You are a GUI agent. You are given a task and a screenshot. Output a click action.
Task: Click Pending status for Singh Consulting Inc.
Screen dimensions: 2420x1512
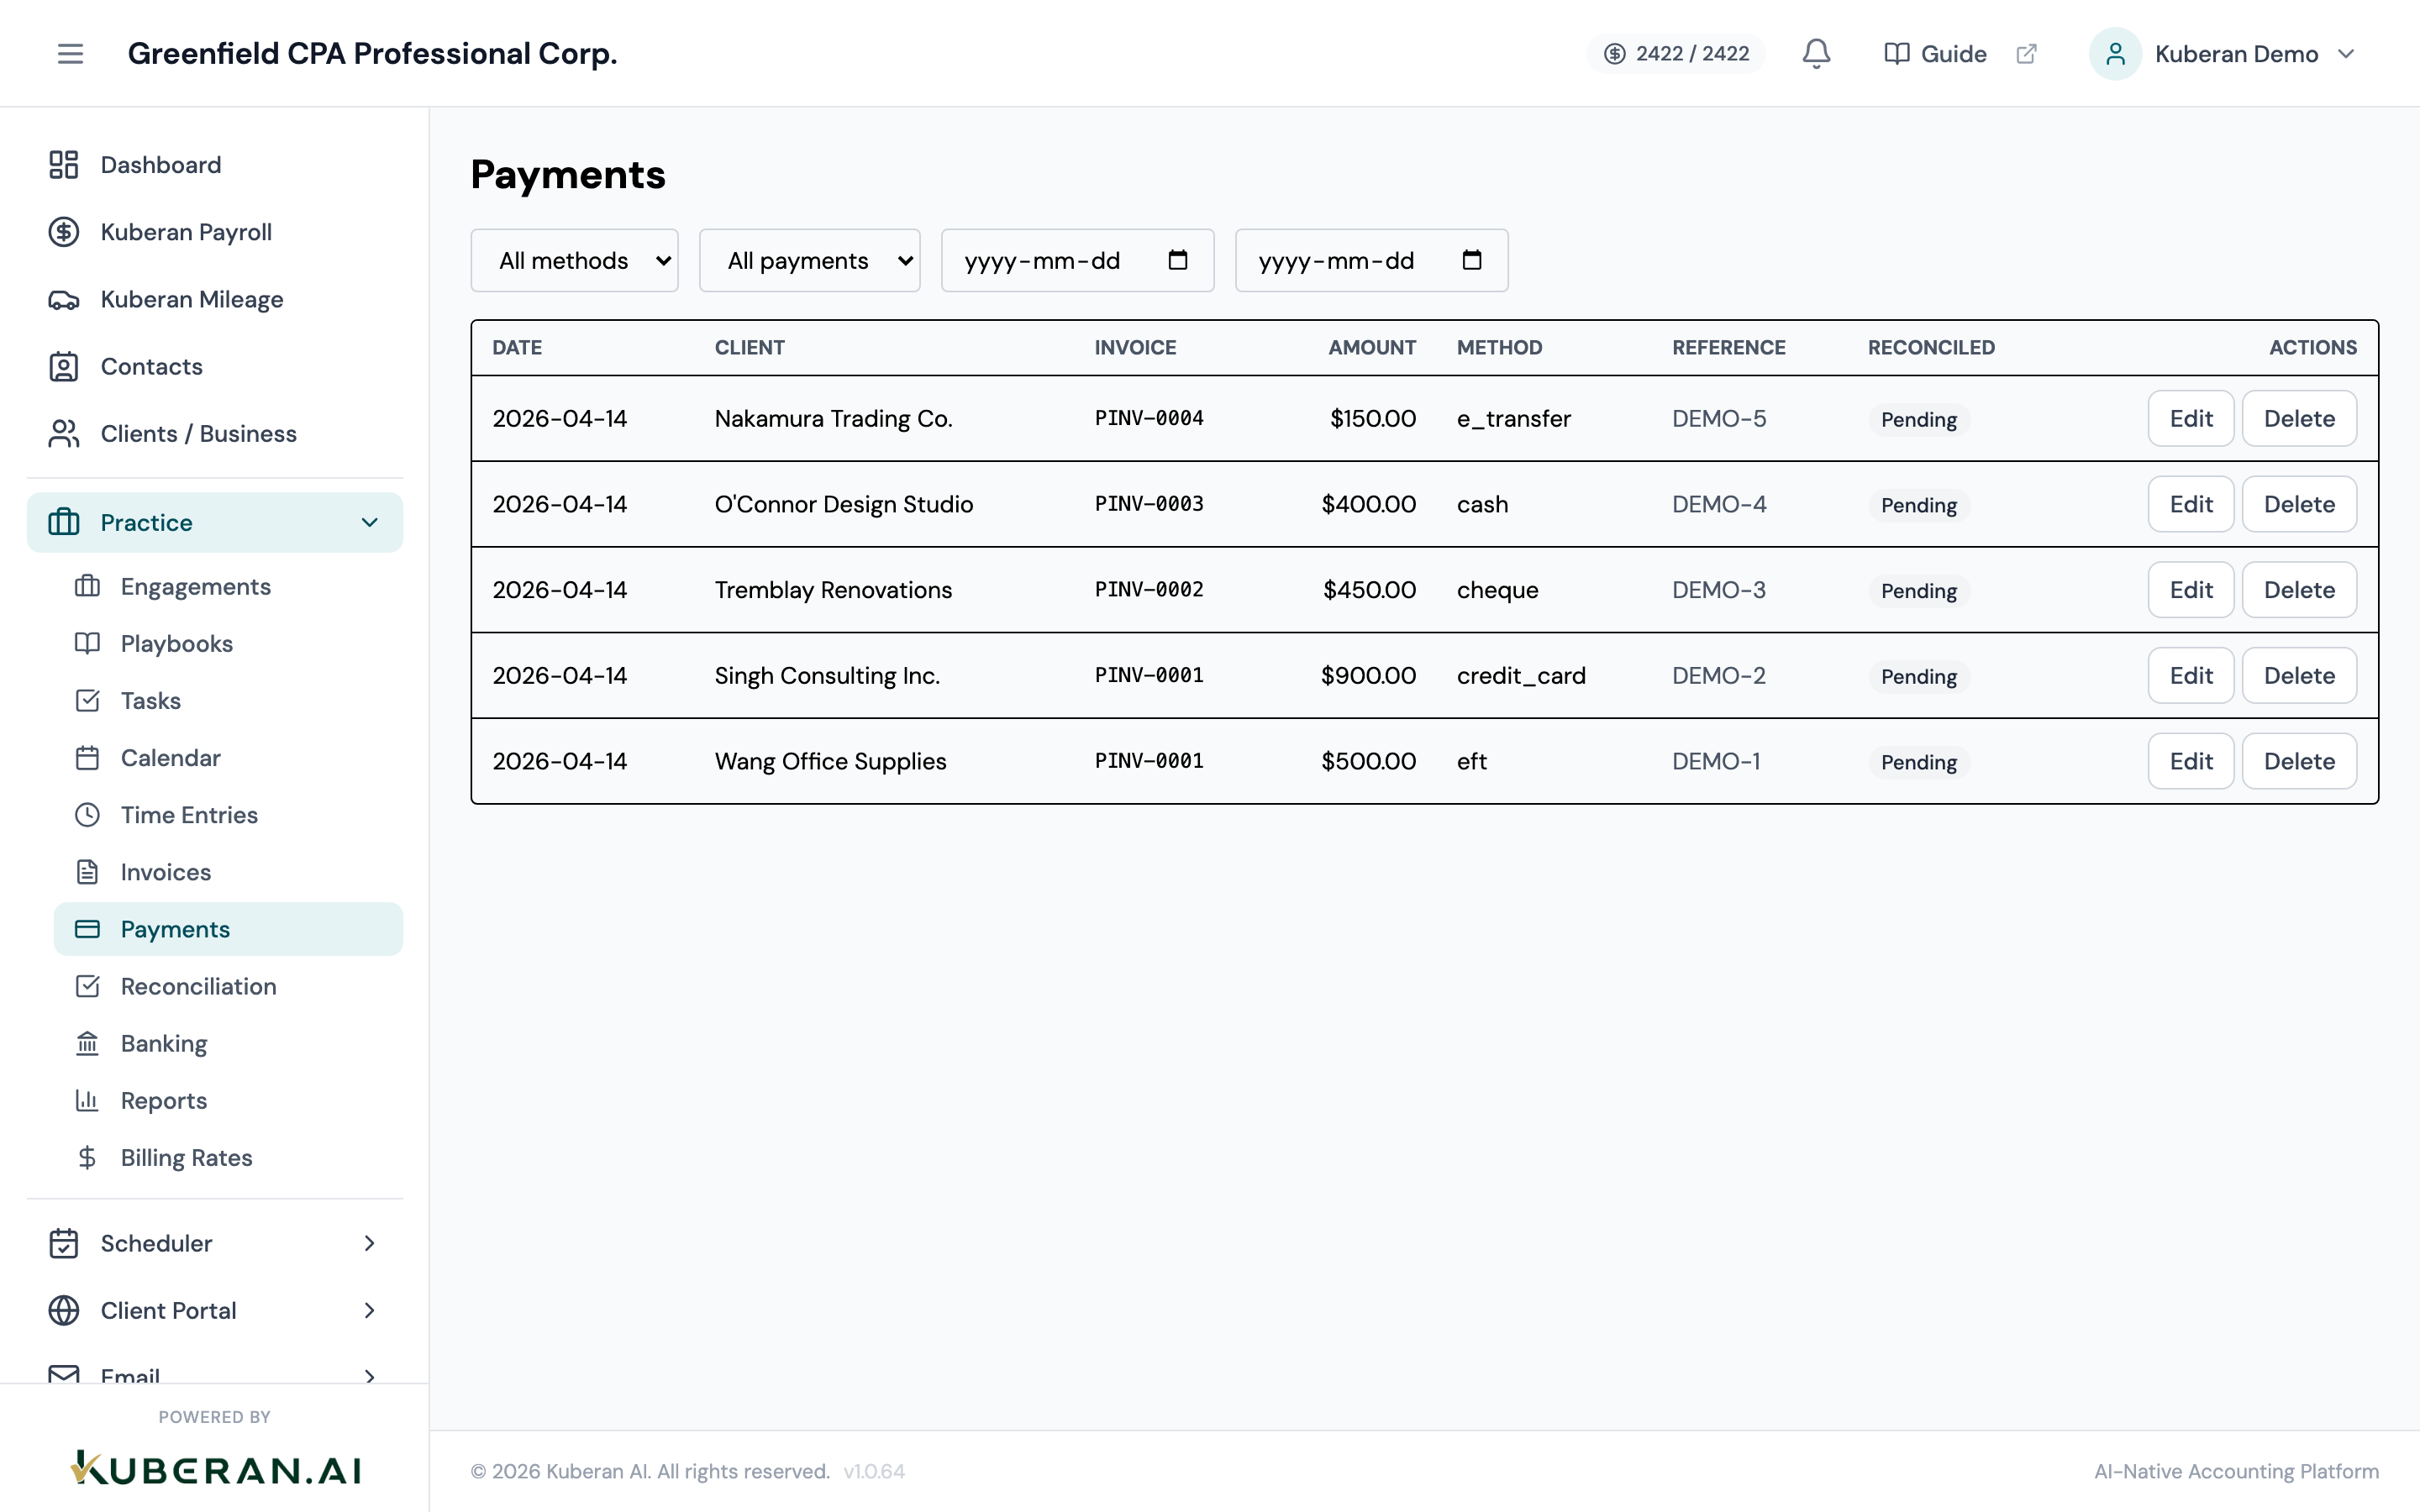1918,676
